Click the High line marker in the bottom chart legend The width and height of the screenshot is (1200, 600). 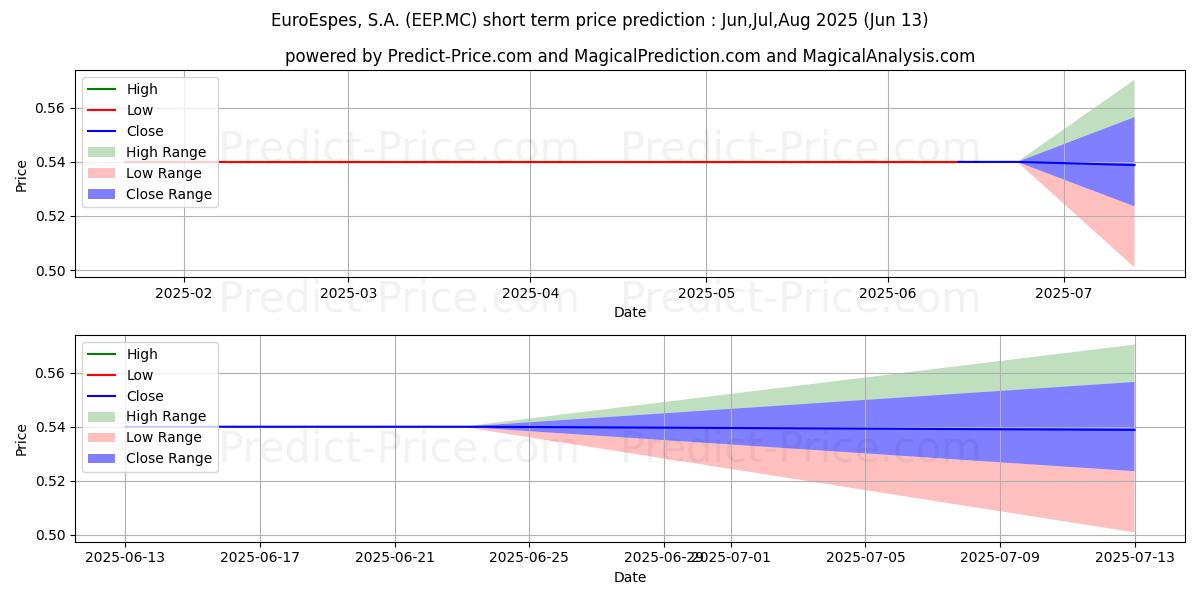[102, 354]
